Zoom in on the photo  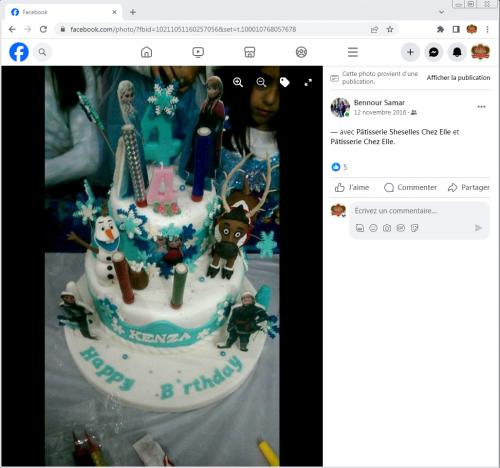click(x=238, y=82)
